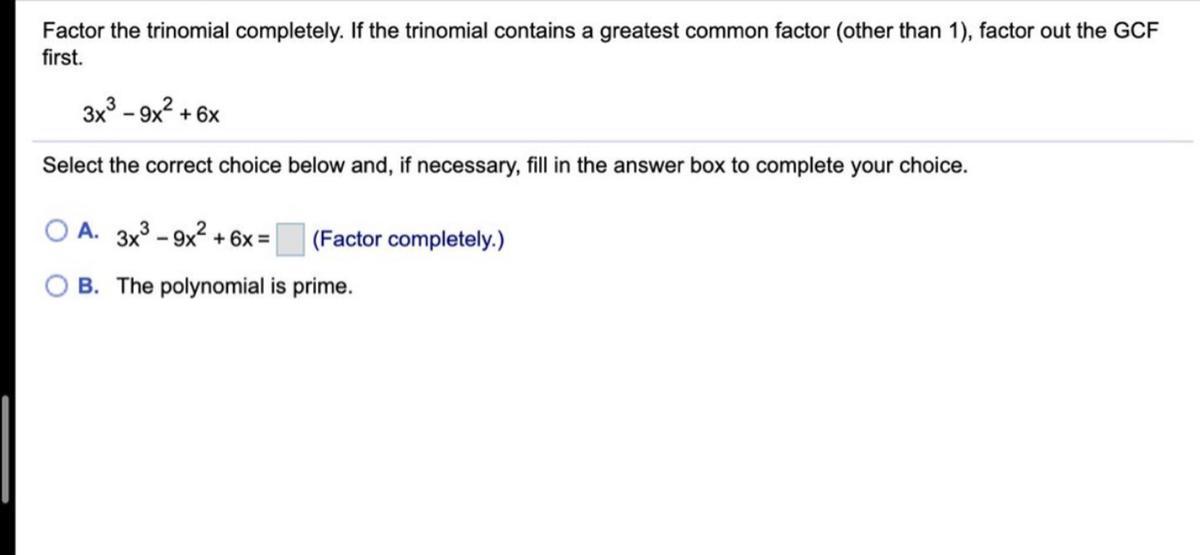Click the word 'first.' on second line
1200x555 pixels.
coord(62,56)
